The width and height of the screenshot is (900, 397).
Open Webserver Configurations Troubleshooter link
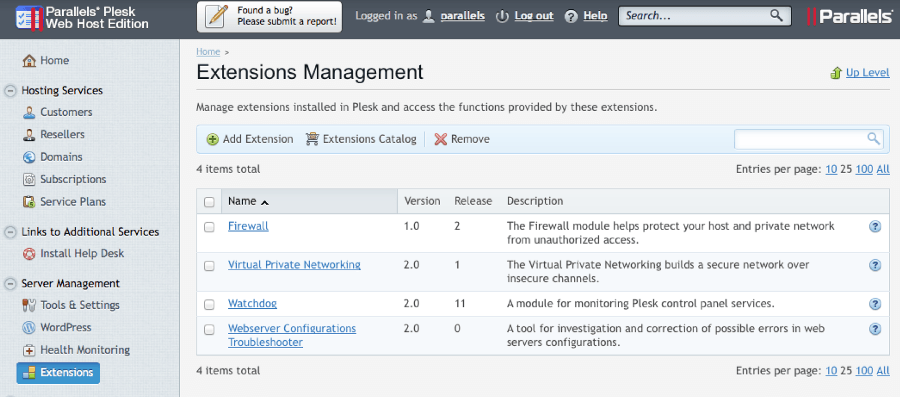[292, 336]
